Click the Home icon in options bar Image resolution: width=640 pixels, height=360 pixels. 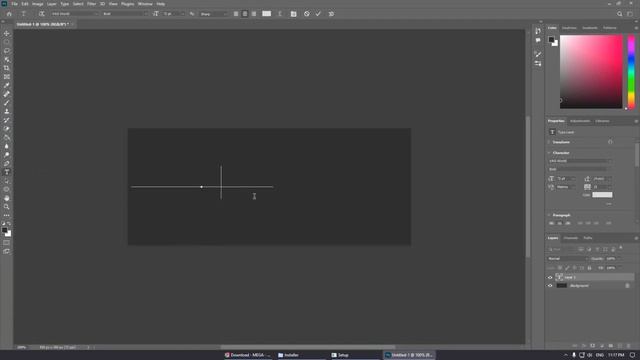[9, 14]
